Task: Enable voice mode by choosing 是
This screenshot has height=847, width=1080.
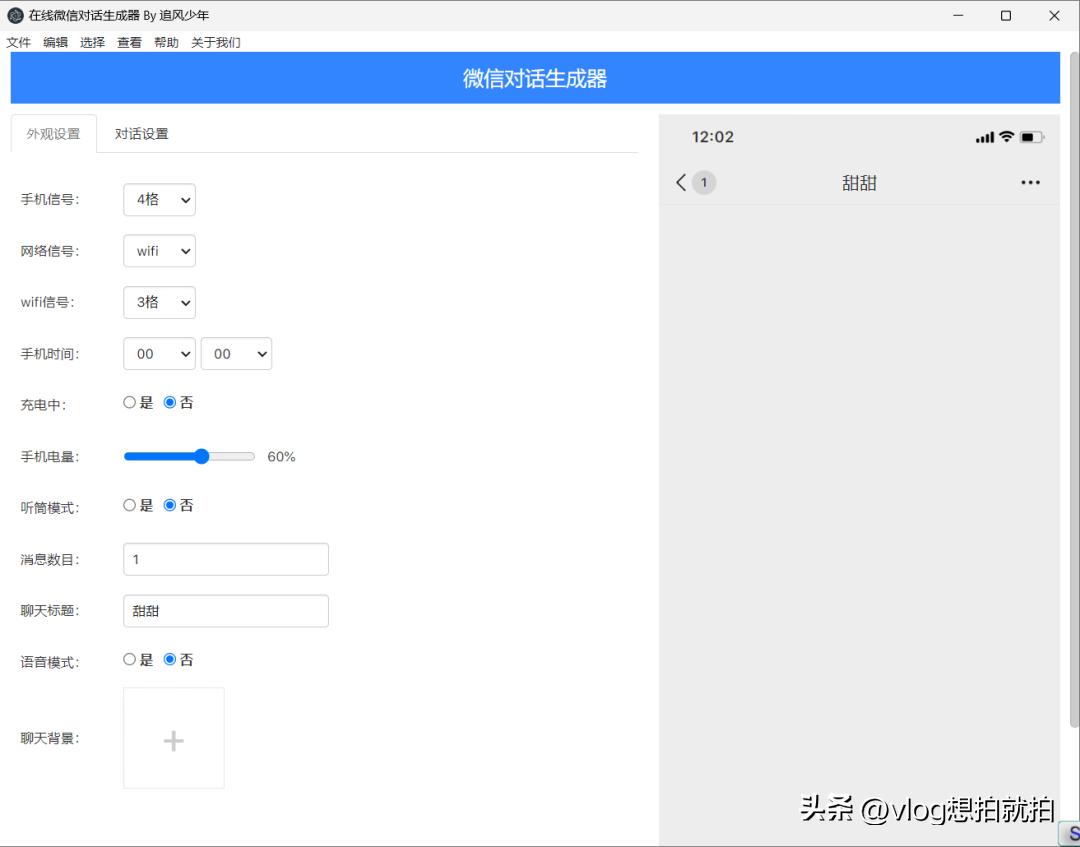Action: tap(130, 659)
